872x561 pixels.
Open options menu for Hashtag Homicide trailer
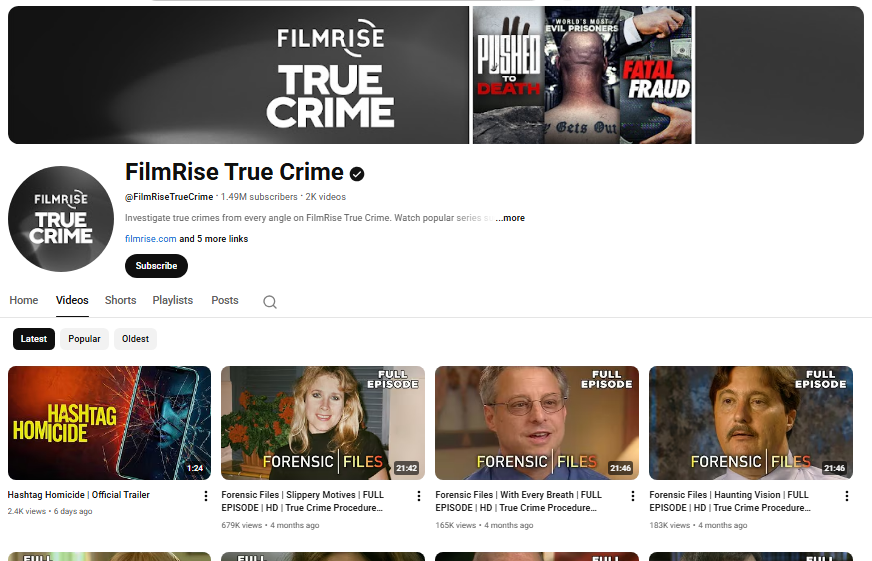coord(205,495)
